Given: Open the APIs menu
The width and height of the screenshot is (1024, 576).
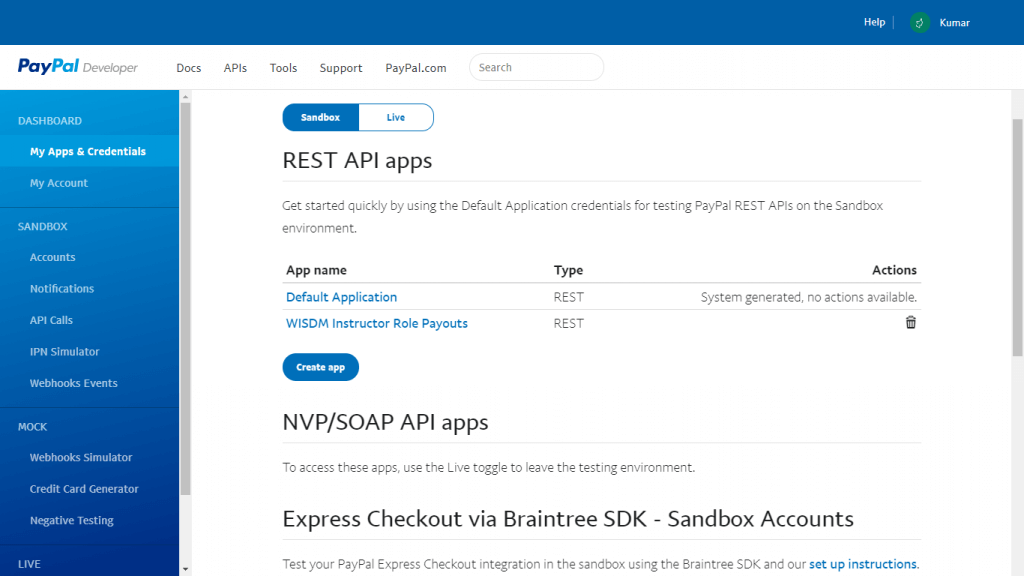Looking at the screenshot, I should (235, 67).
